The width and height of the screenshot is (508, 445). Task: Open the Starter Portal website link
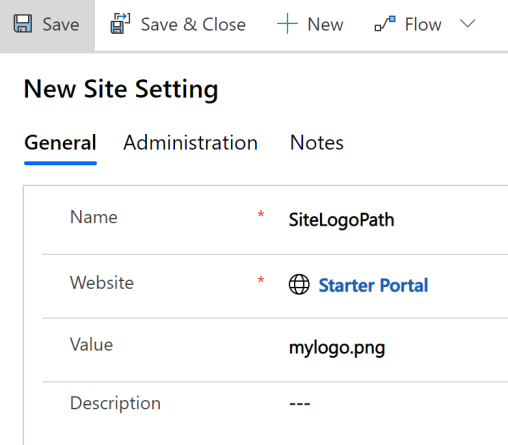pos(373,285)
